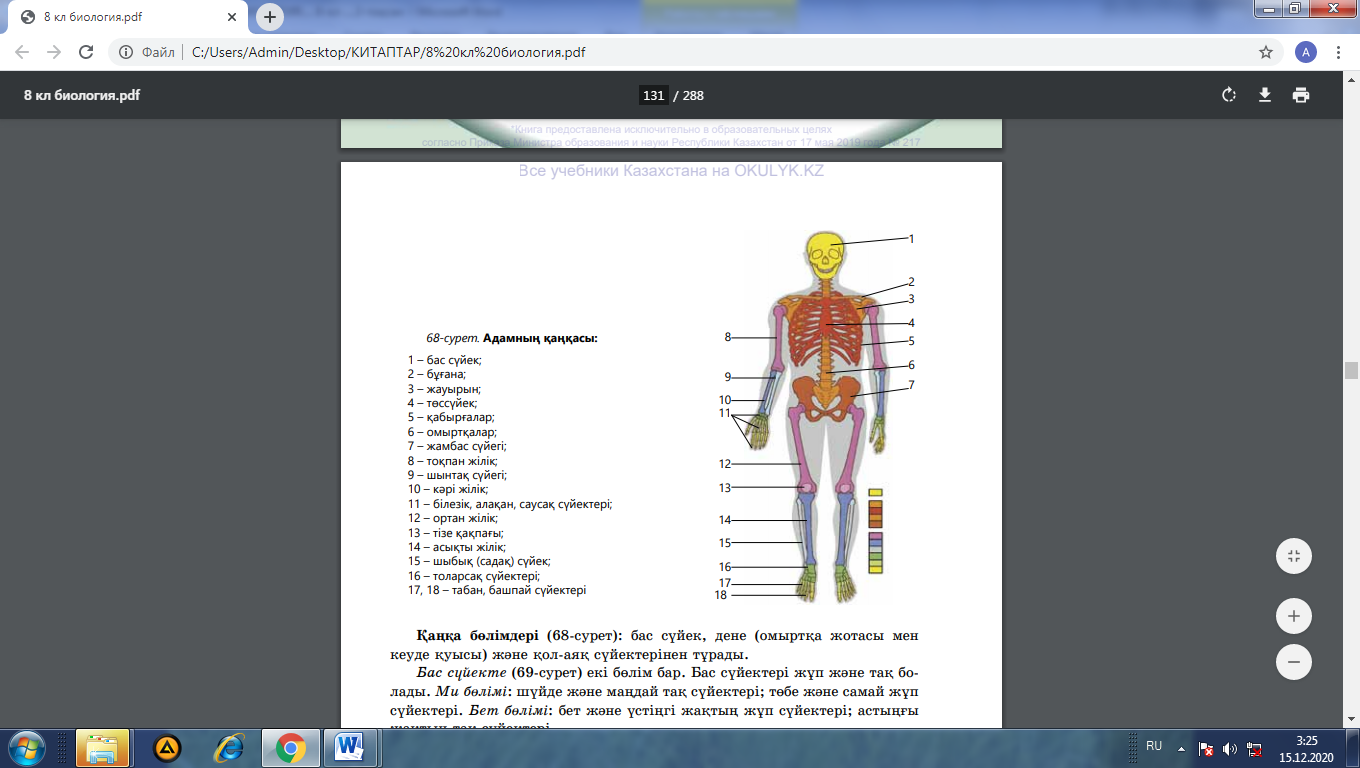Zoom out of the PDF page
1360x768 pixels.
pos(1294,662)
